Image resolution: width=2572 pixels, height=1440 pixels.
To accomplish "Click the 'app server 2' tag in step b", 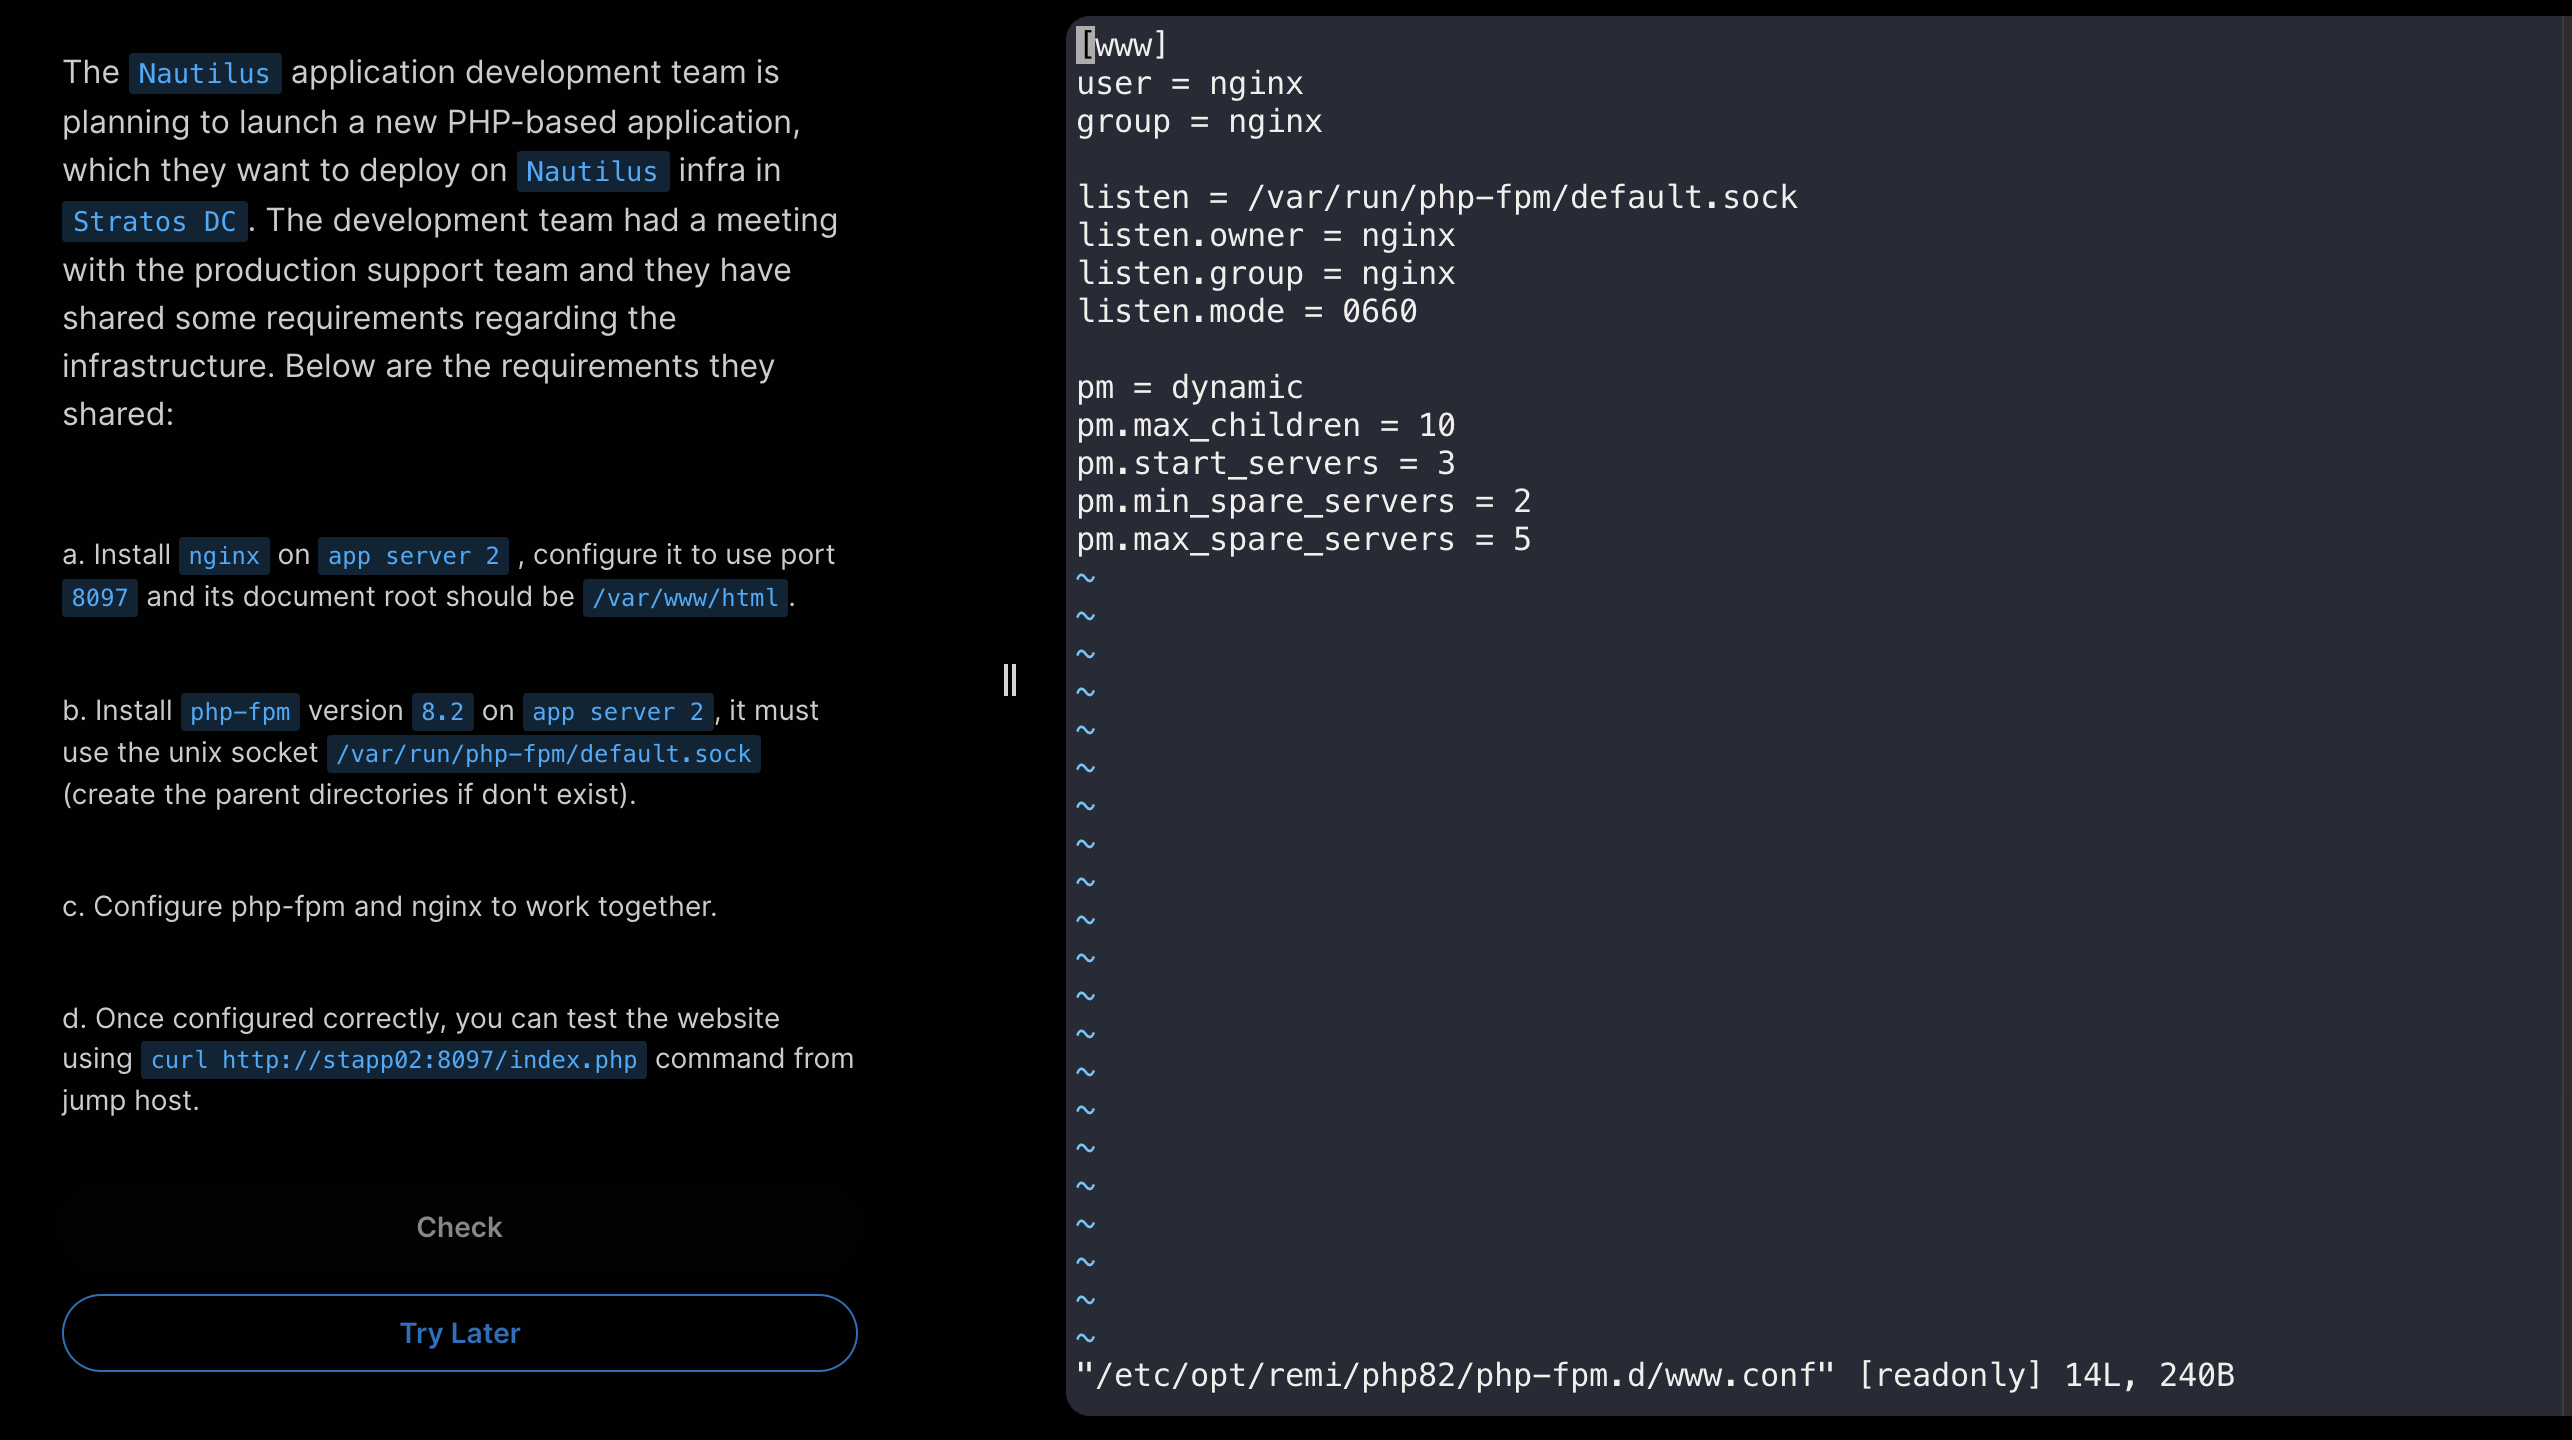I will (x=618, y=712).
